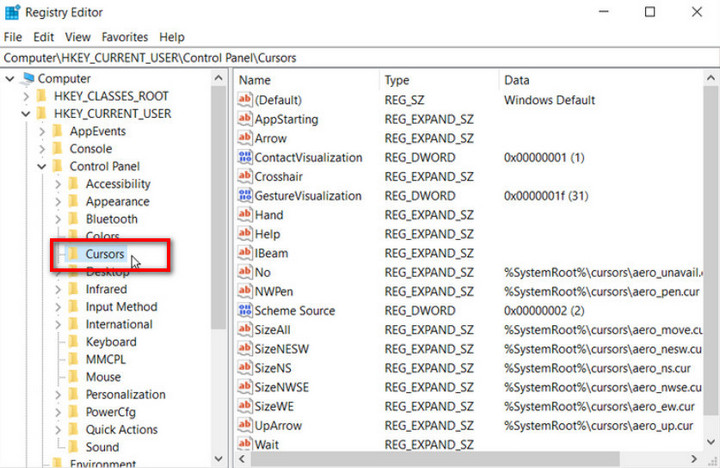This screenshot has height=468, width=720.
Task: Click the Scheme Source DWORD icon
Action: (x=245, y=311)
